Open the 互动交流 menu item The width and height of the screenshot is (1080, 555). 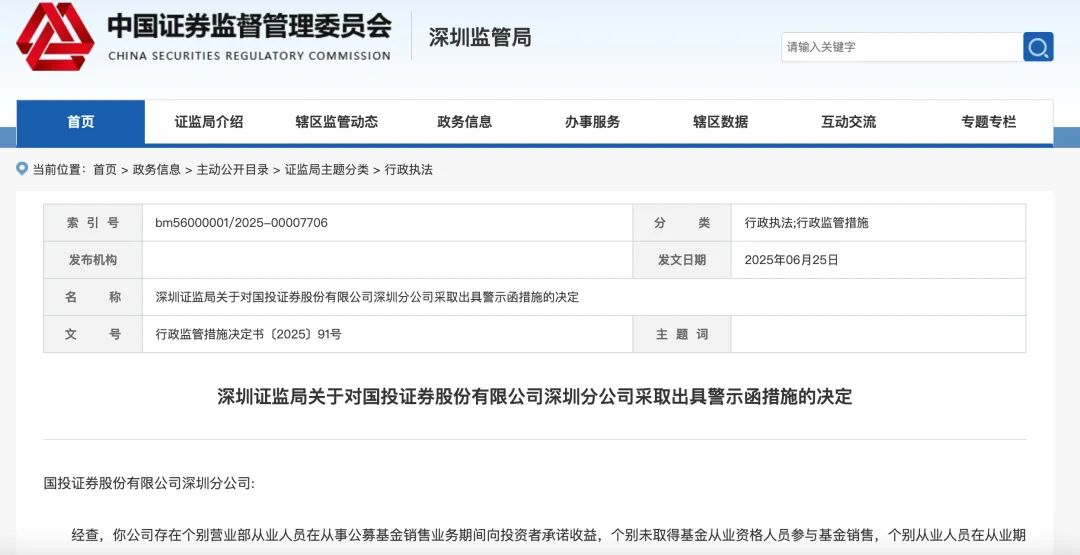[849, 122]
